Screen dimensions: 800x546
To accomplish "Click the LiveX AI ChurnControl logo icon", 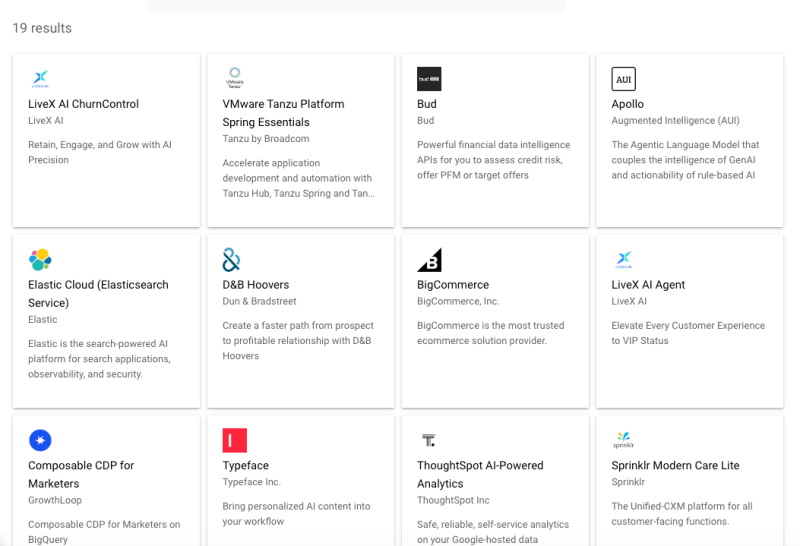I will [40, 79].
